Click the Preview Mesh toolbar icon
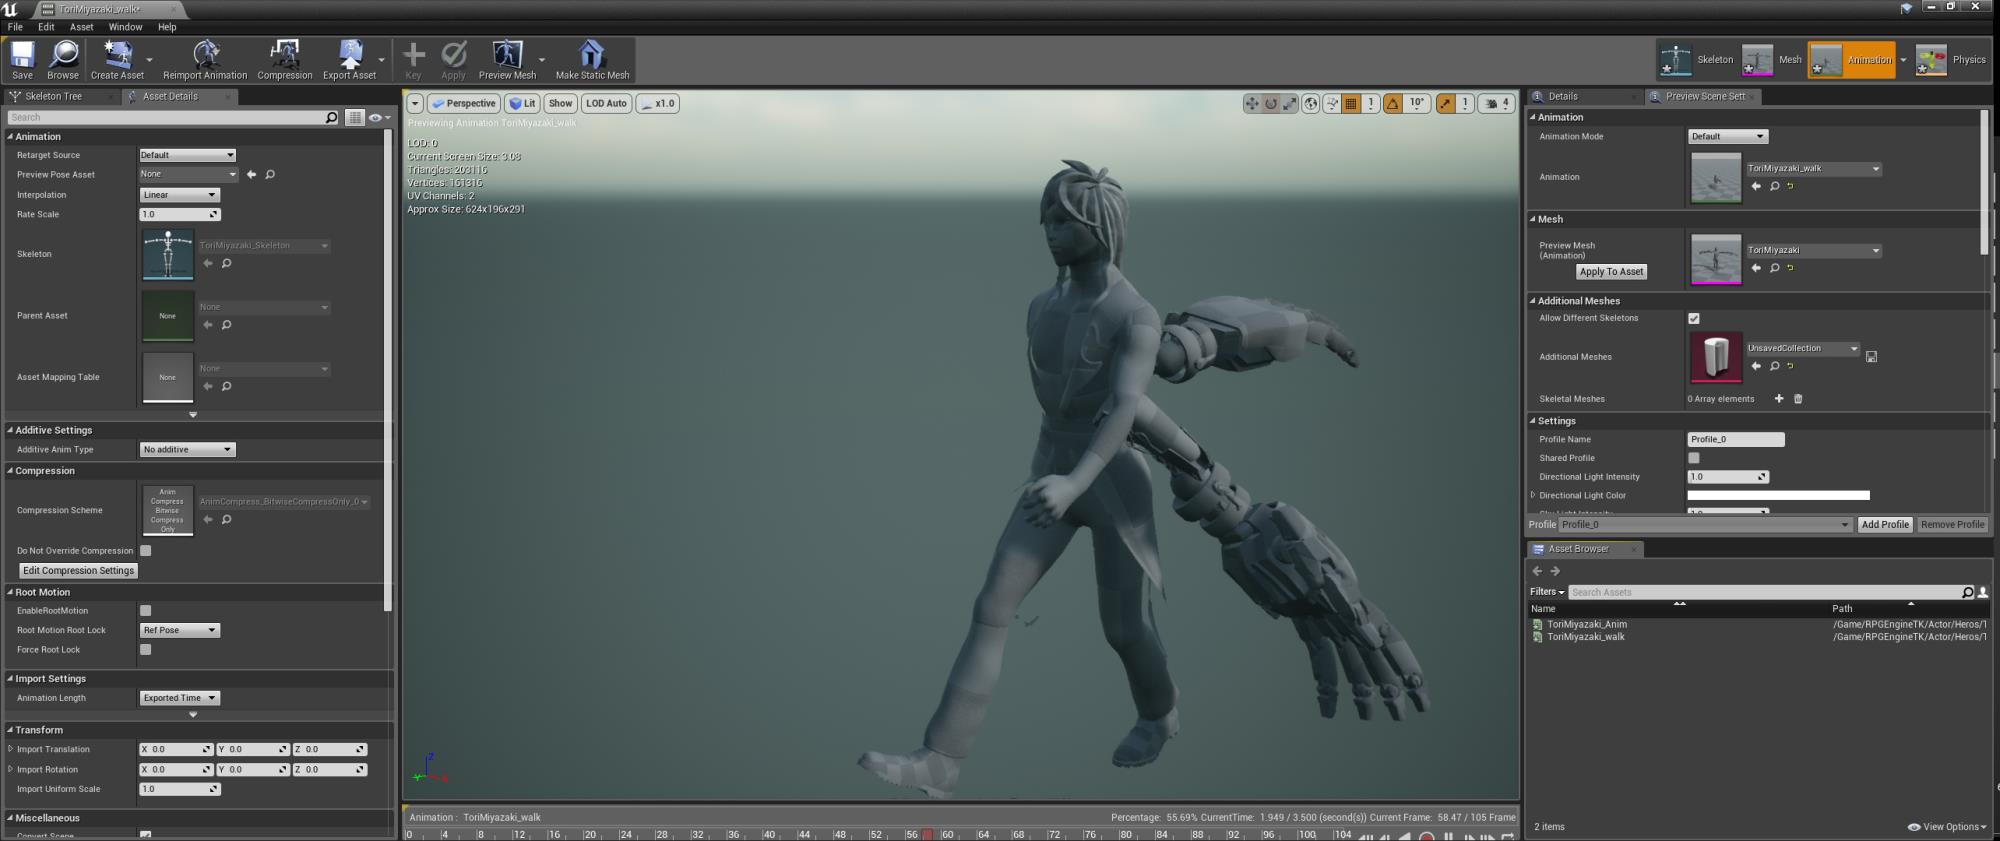 click(507, 60)
